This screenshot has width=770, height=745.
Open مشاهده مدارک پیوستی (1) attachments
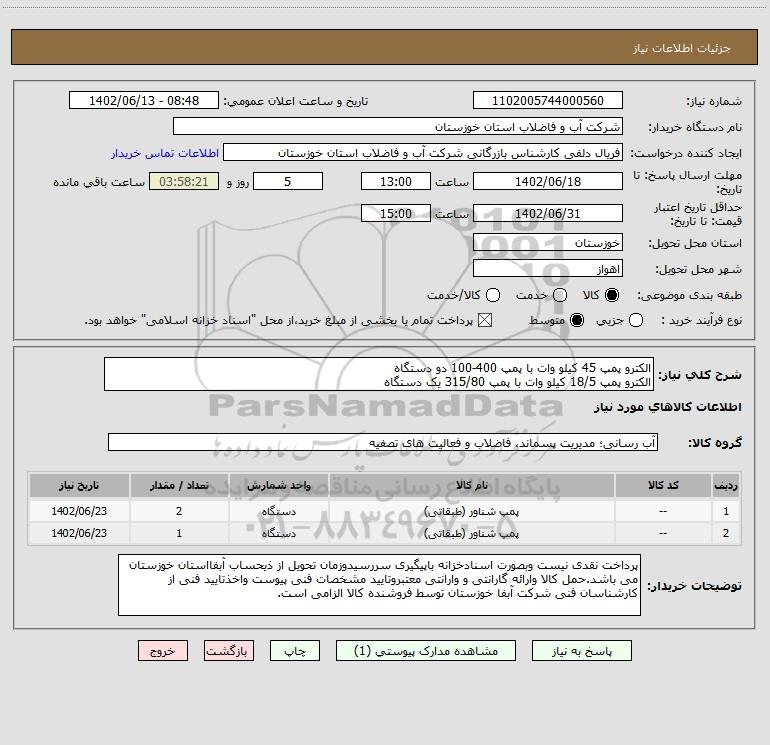pos(426,651)
